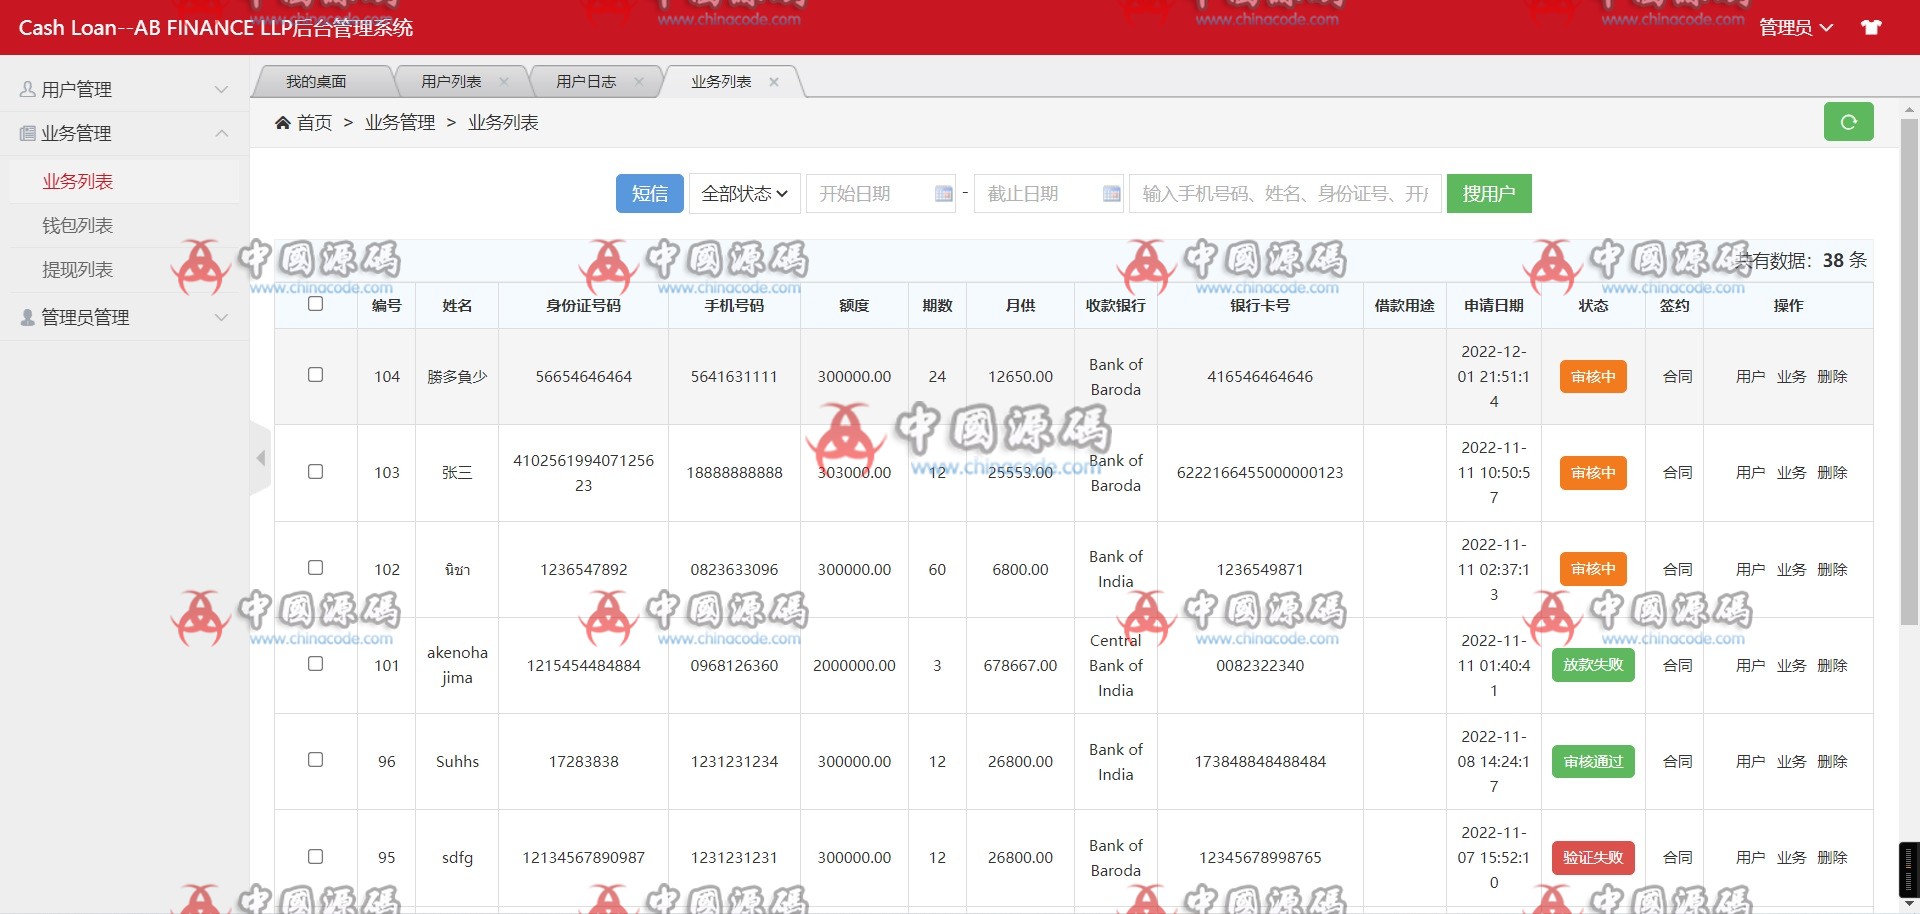Close the 业务列表 tab

coord(774,82)
